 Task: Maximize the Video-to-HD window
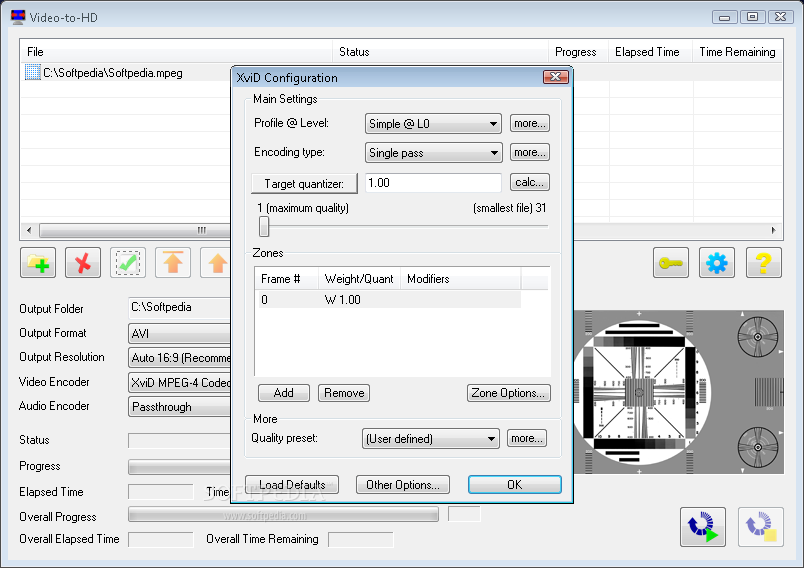[752, 17]
